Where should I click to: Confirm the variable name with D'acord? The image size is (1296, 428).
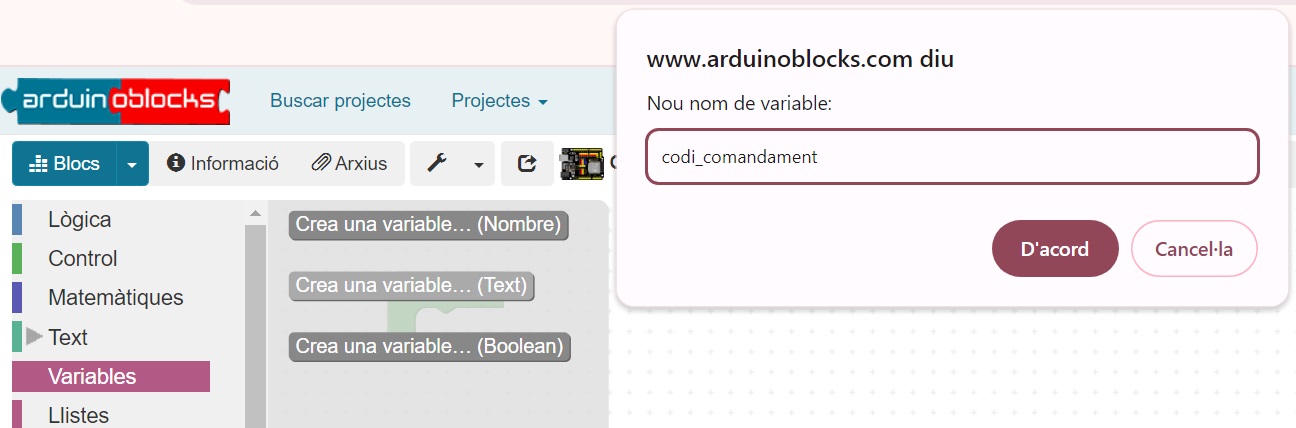[1054, 249]
